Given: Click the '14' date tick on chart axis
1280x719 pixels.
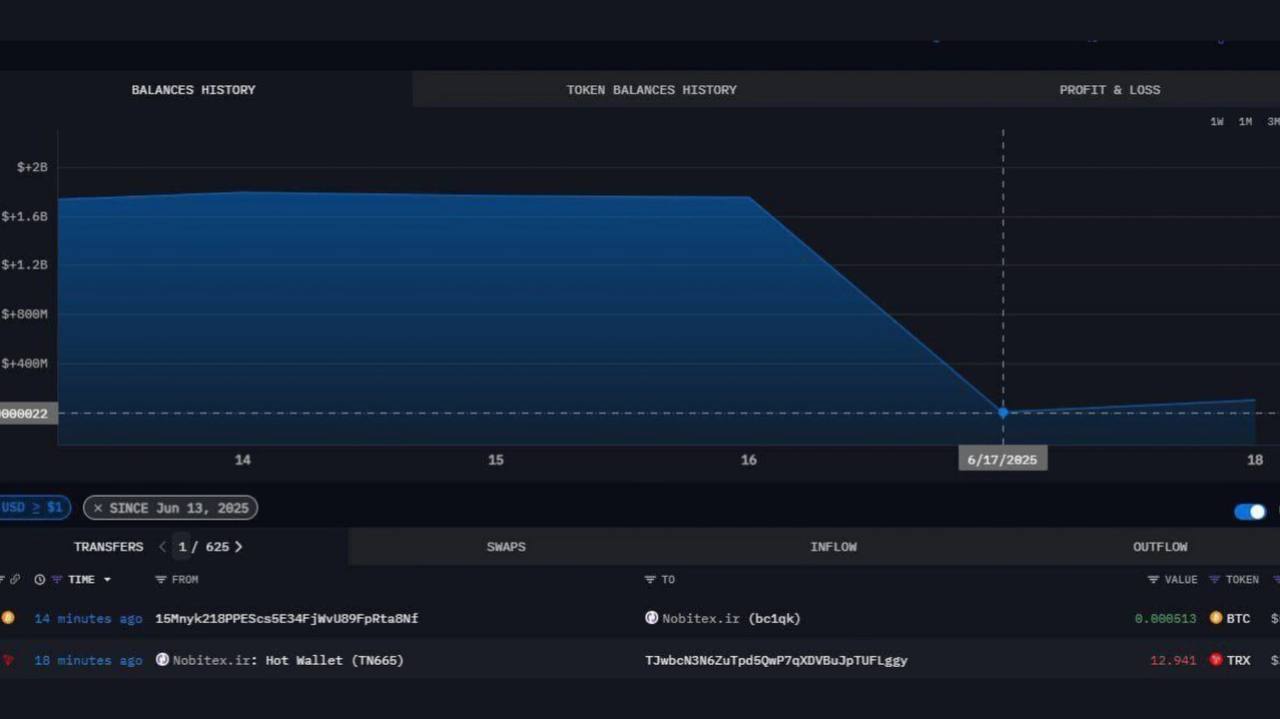Looking at the screenshot, I should pyautogui.click(x=243, y=460).
